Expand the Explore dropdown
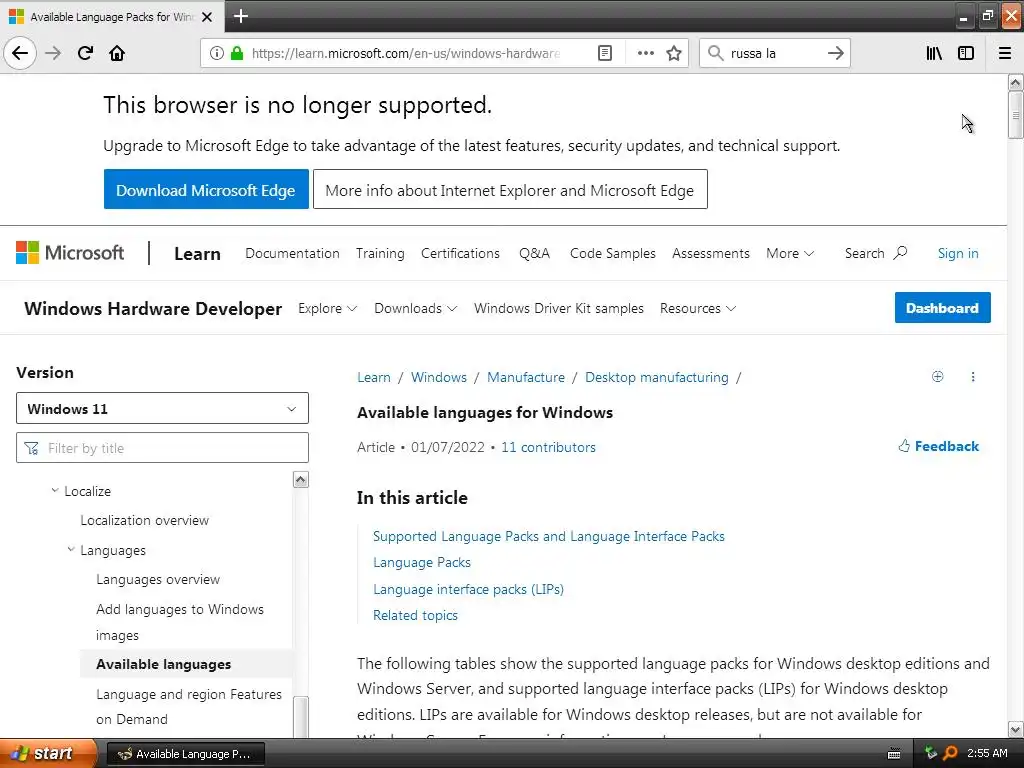1024x768 pixels. tap(327, 308)
